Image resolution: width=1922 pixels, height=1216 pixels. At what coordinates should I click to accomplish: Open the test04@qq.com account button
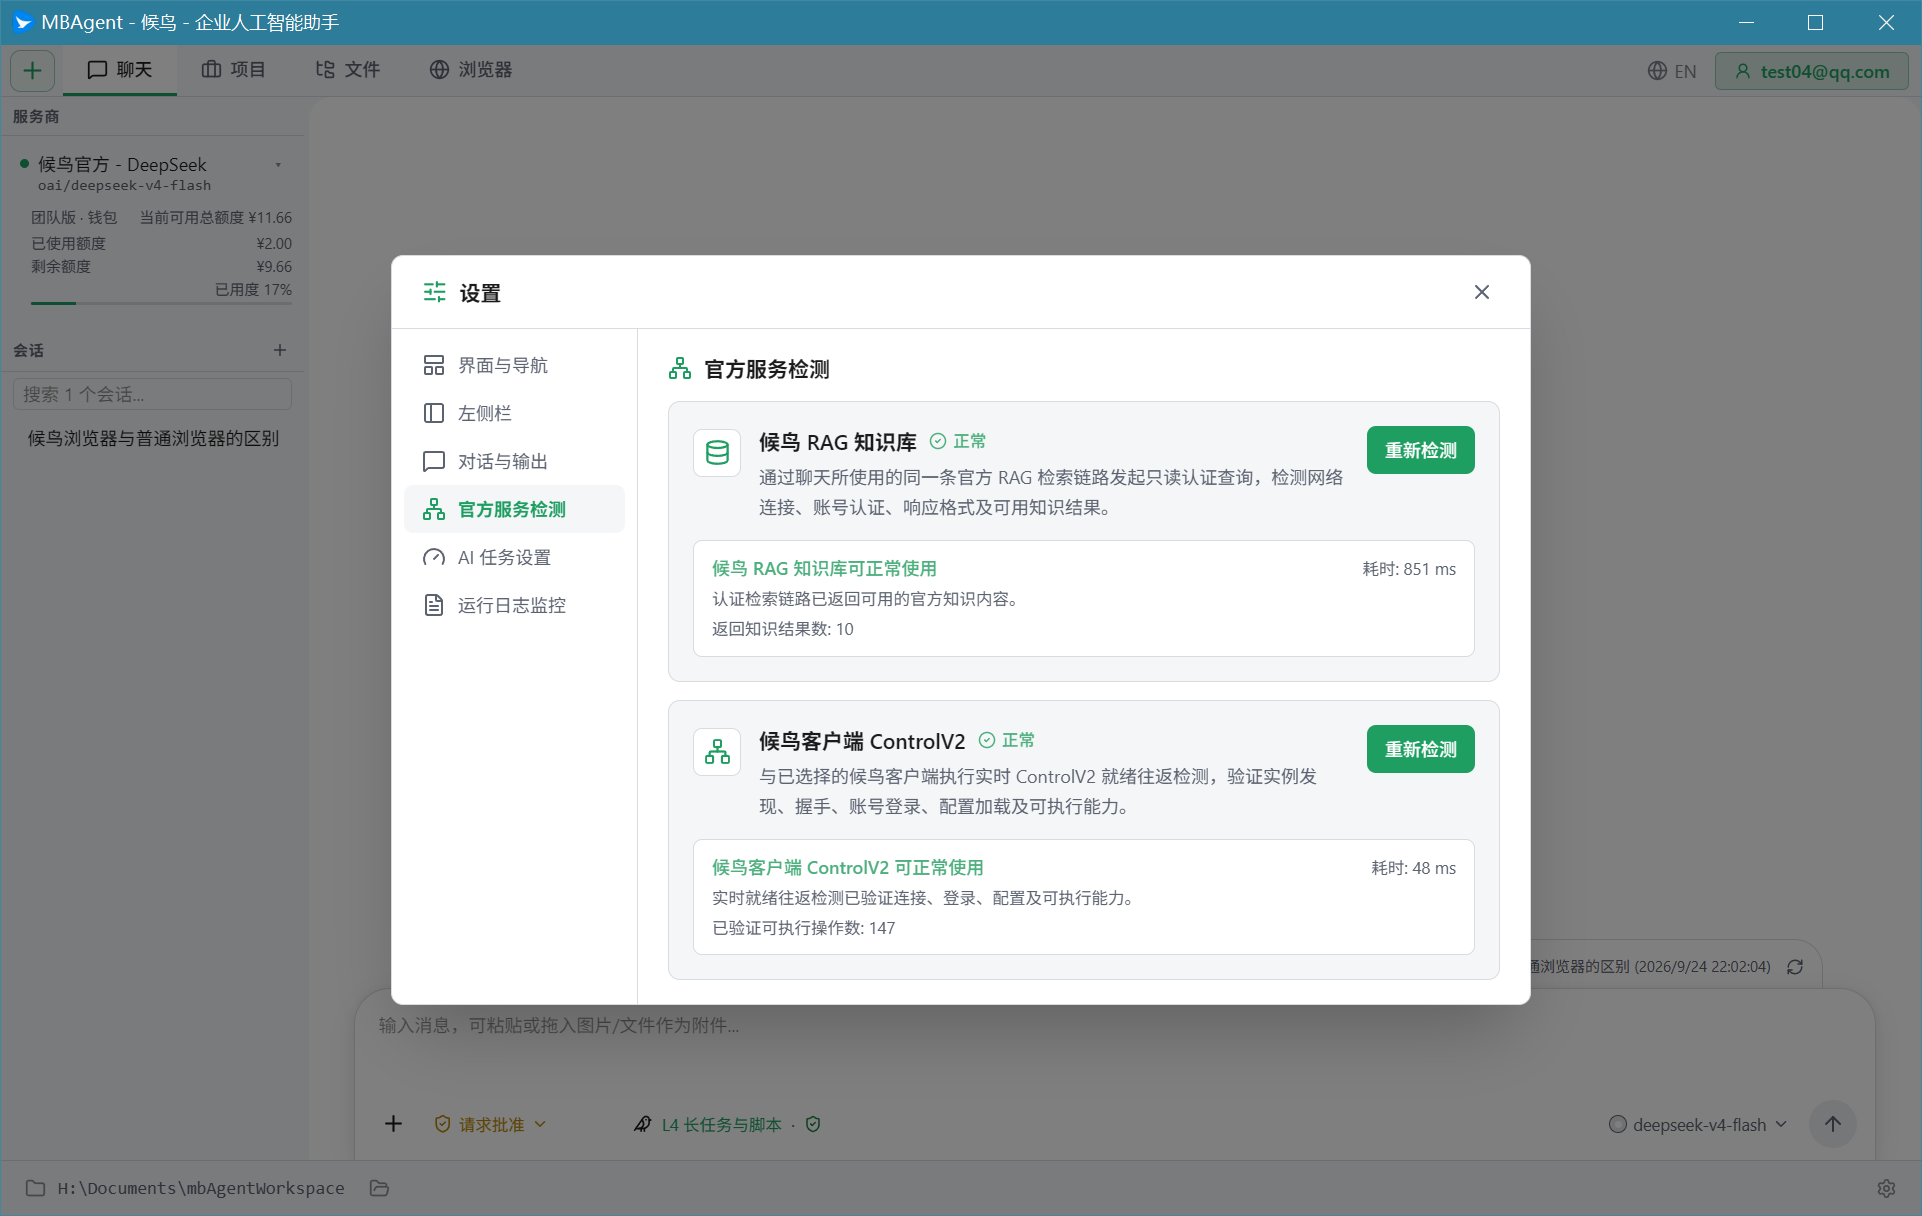point(1812,71)
